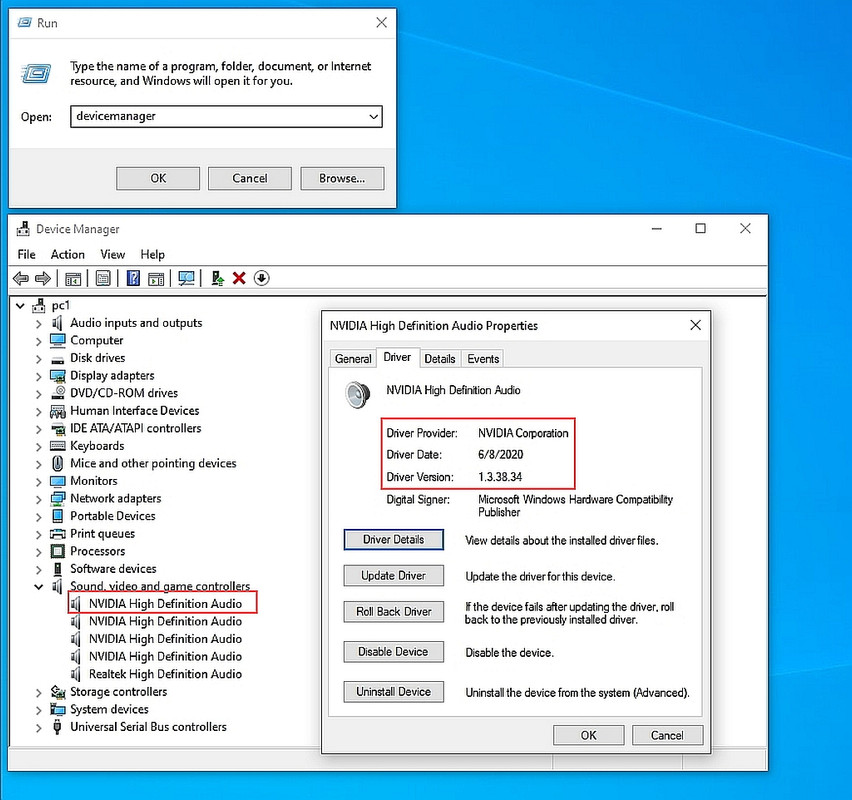Click the Update Driver button
The width and height of the screenshot is (852, 800).
click(x=393, y=576)
